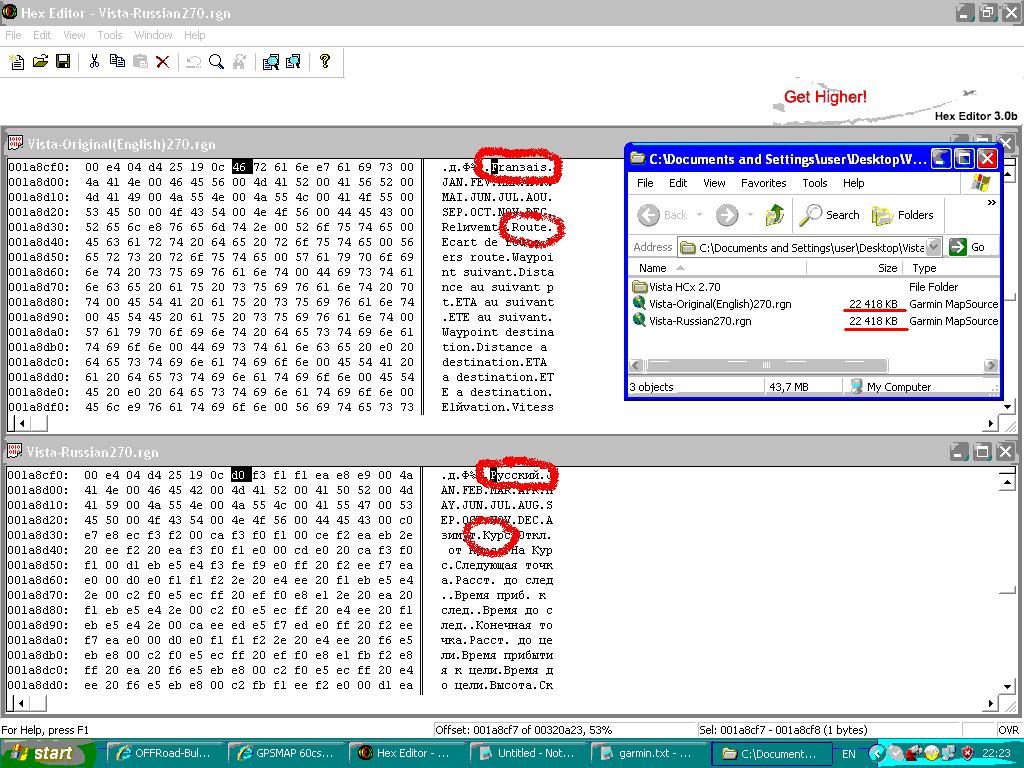Open the Tools menu in Hex Editor
Image resolution: width=1024 pixels, height=768 pixels.
110,35
